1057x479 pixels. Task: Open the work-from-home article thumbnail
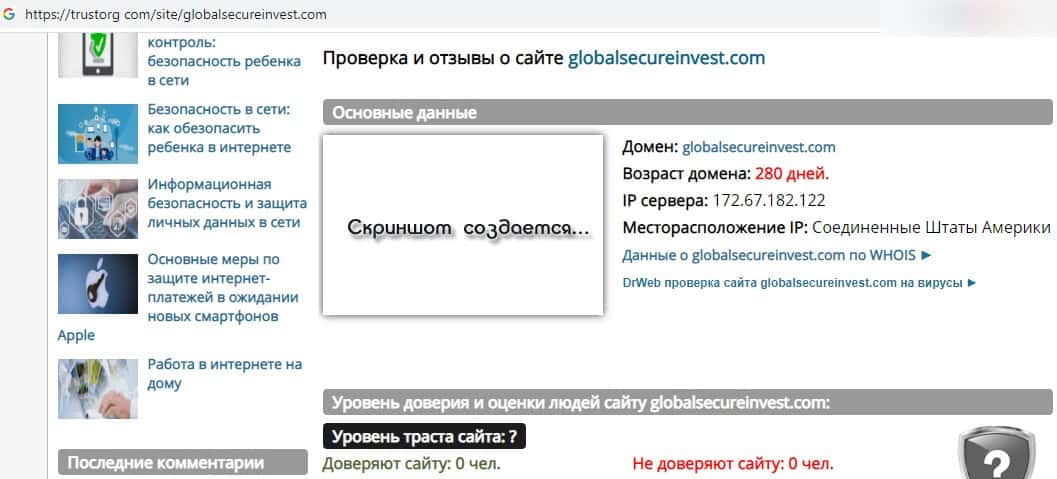point(98,389)
